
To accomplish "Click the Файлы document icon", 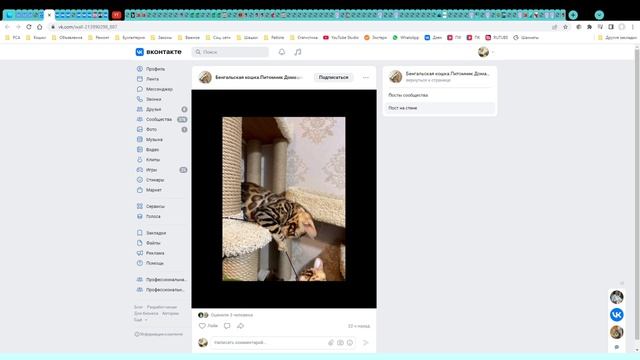I will (140, 243).
